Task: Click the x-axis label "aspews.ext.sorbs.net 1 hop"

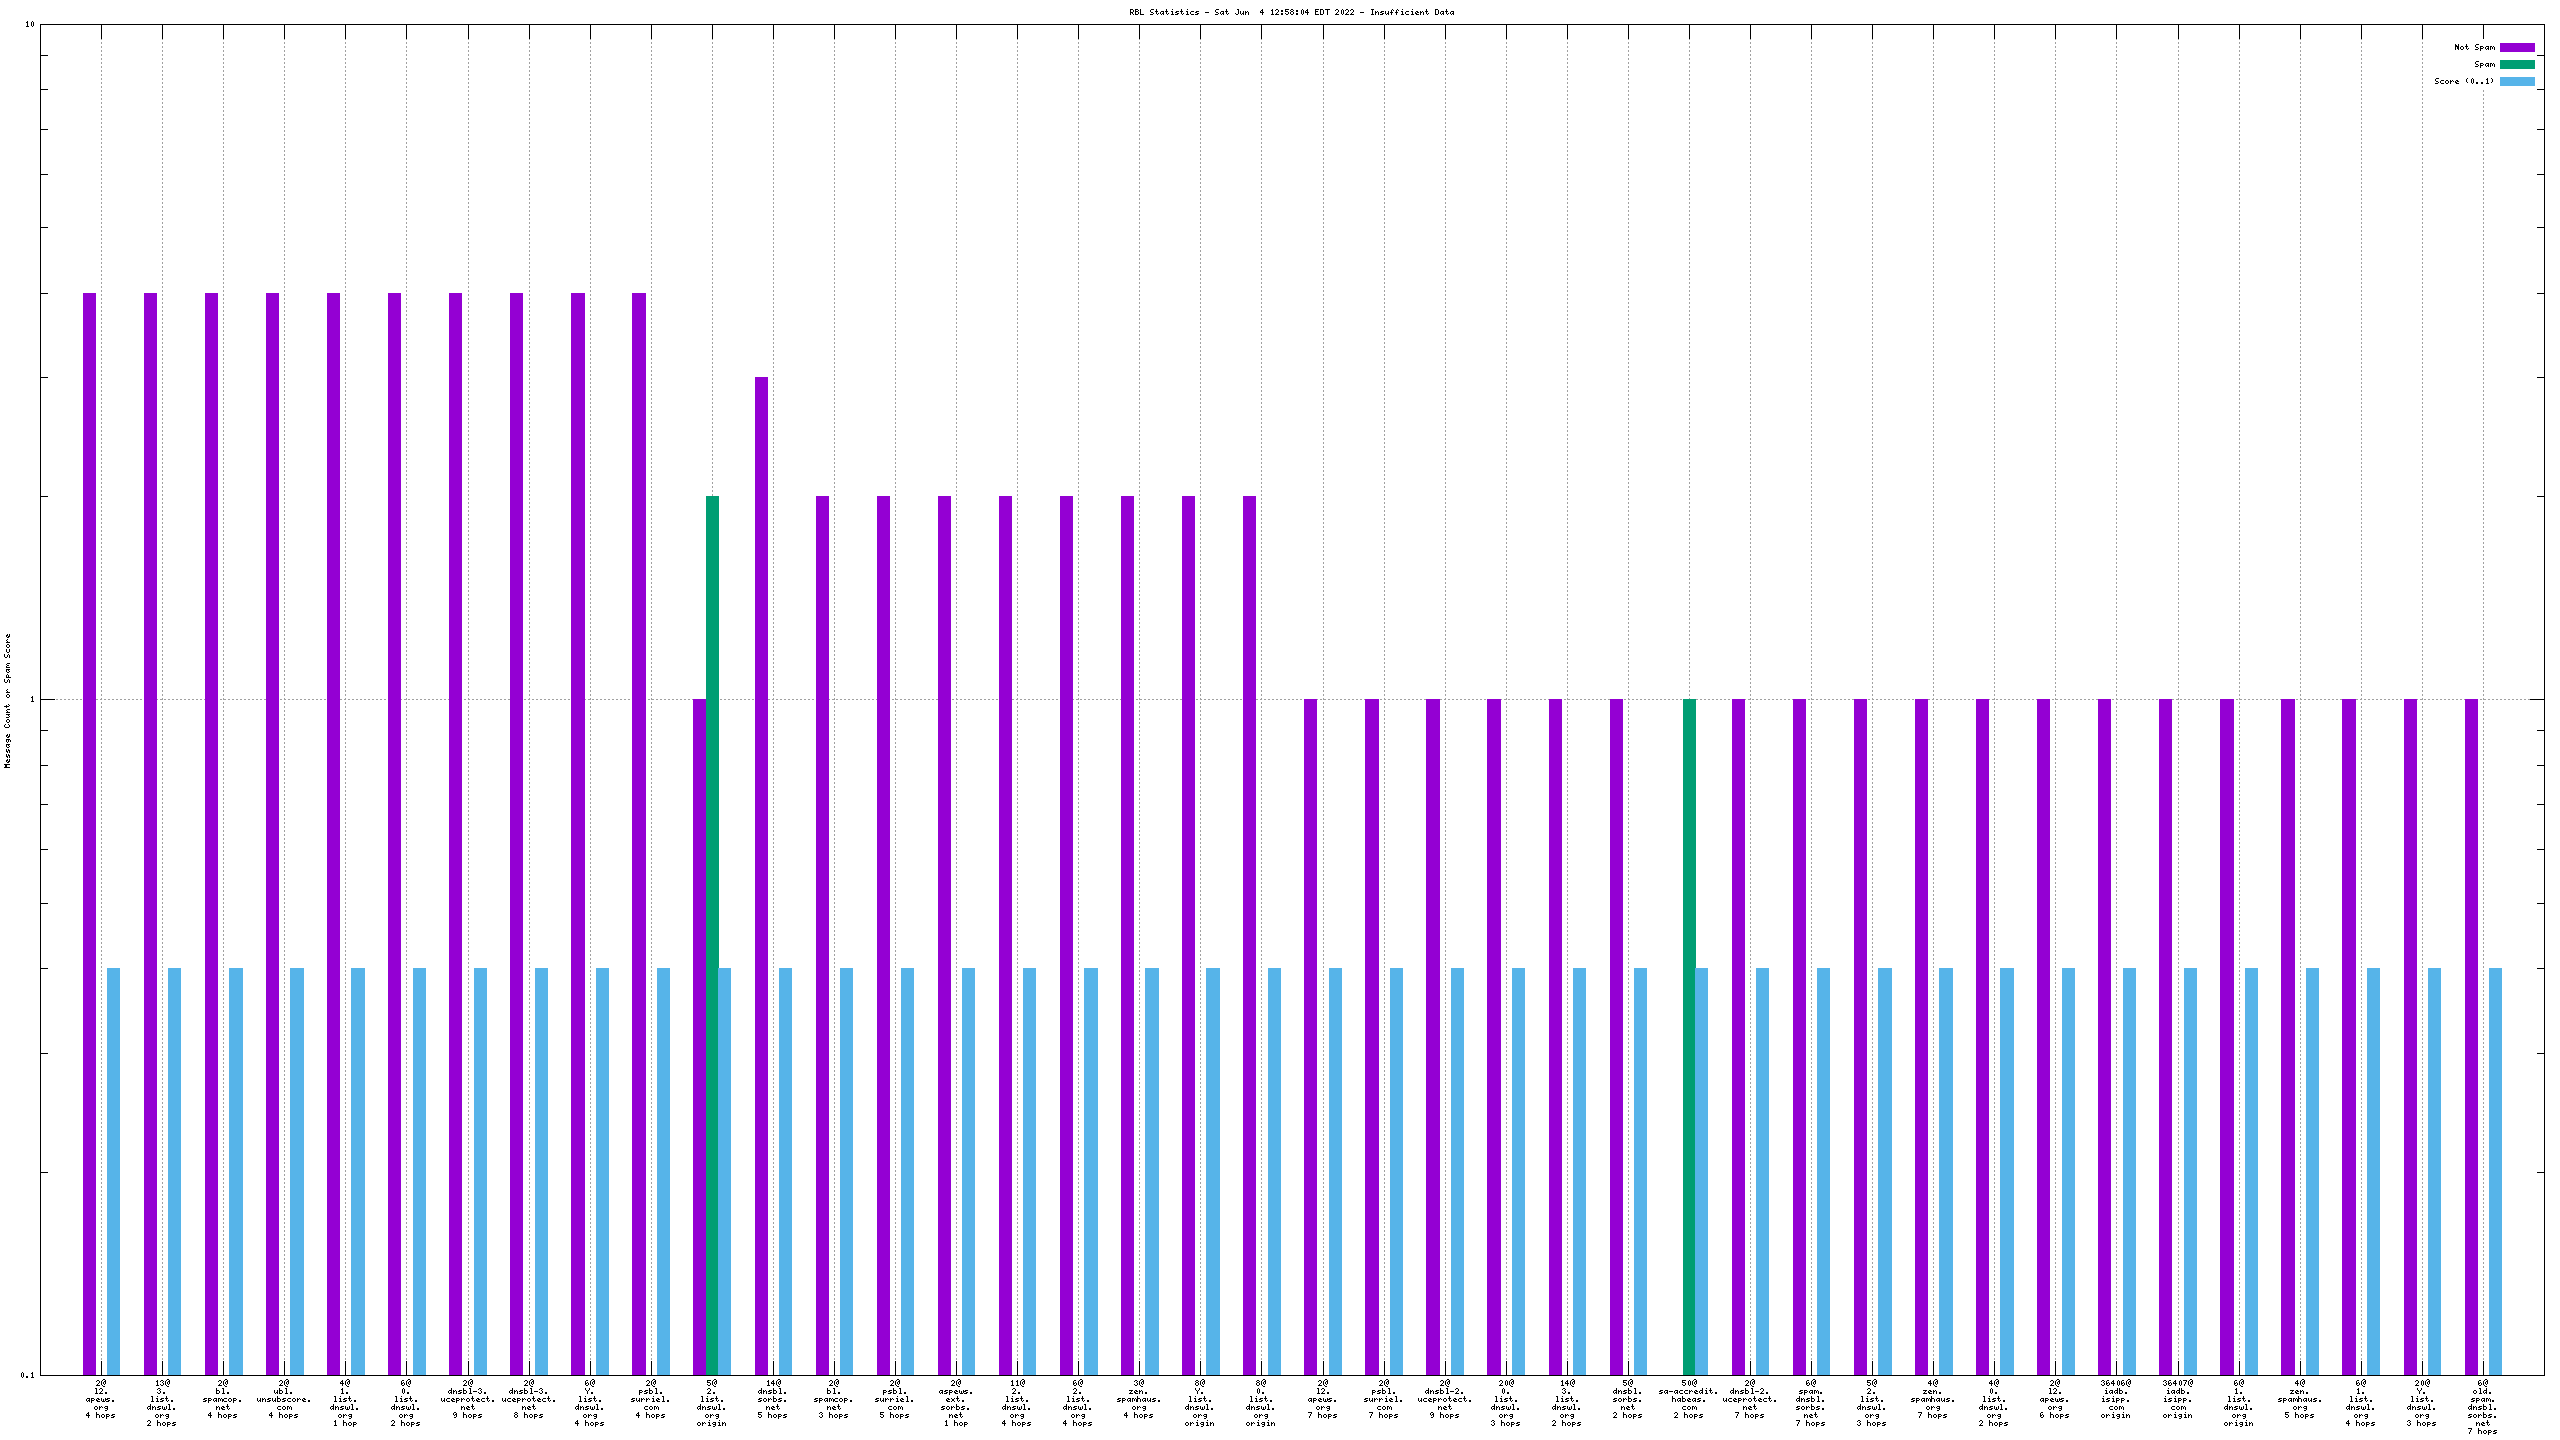Action: click(956, 1403)
